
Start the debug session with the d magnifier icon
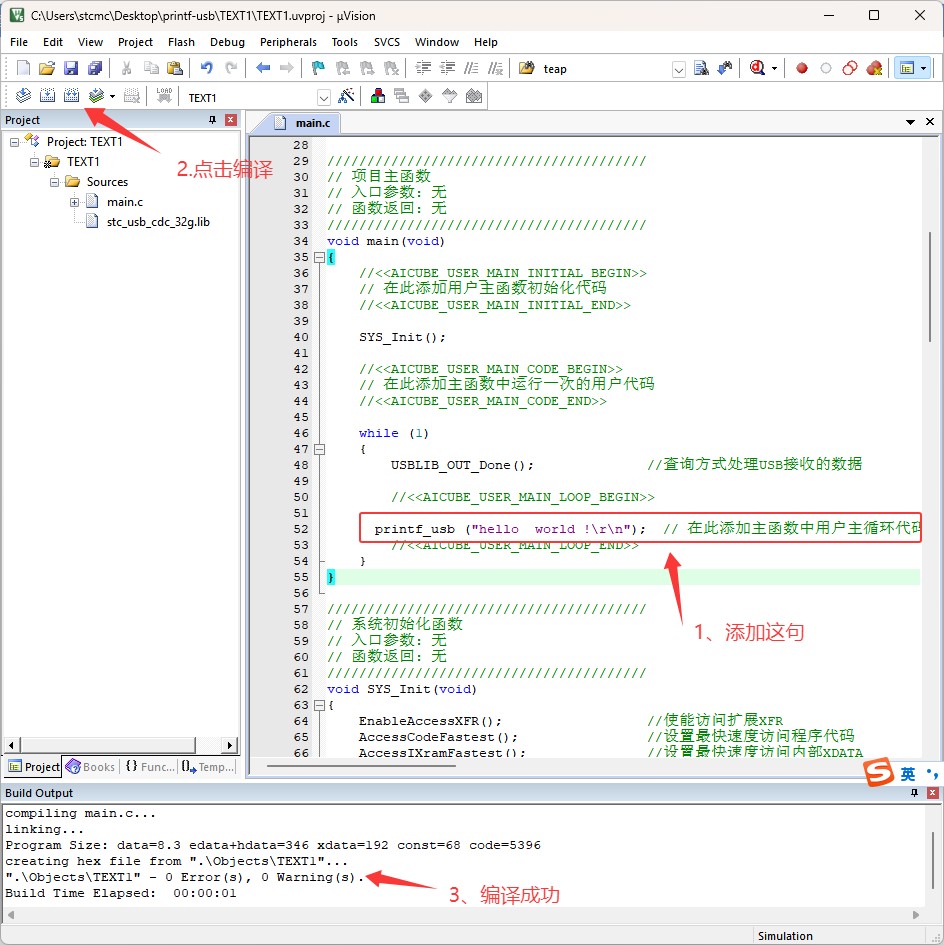[x=757, y=68]
